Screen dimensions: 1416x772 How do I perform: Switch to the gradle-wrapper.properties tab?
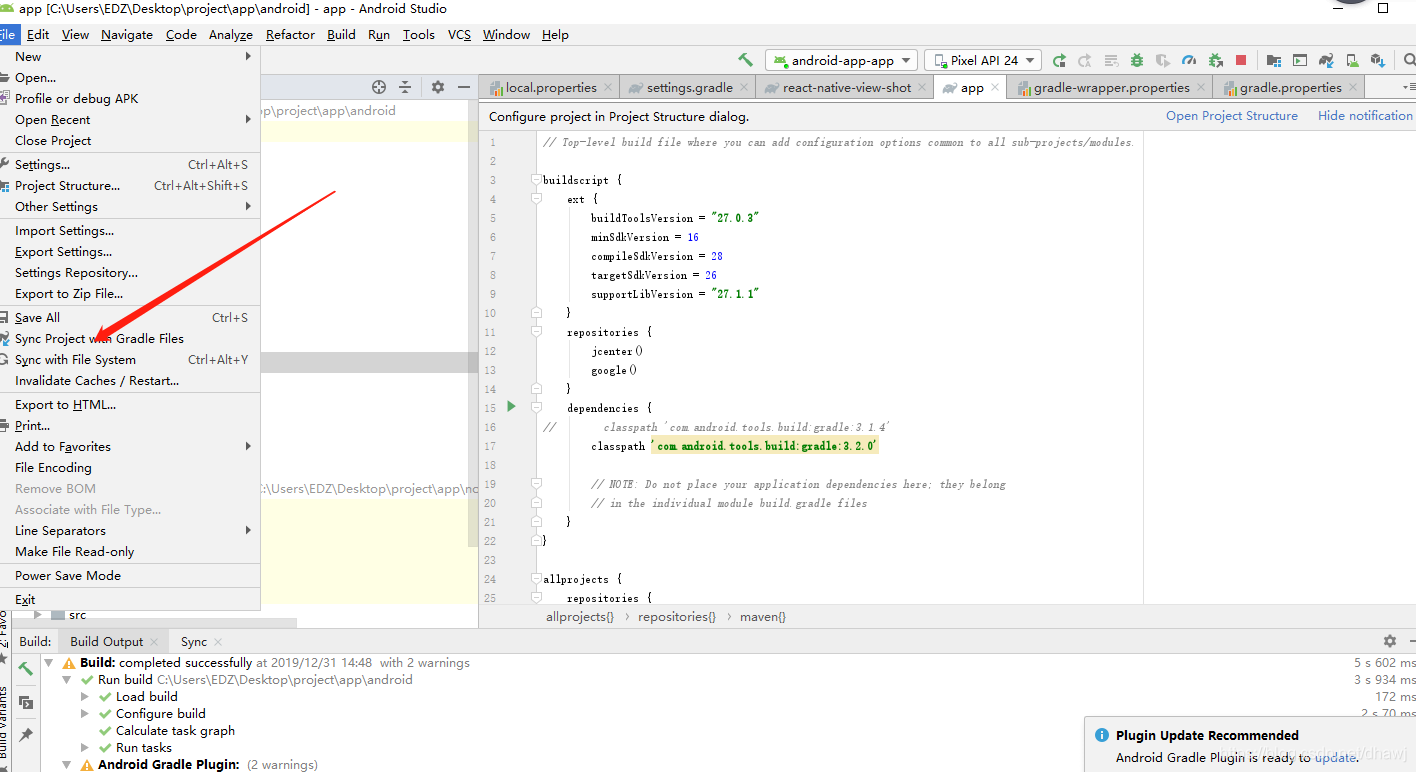1110,87
